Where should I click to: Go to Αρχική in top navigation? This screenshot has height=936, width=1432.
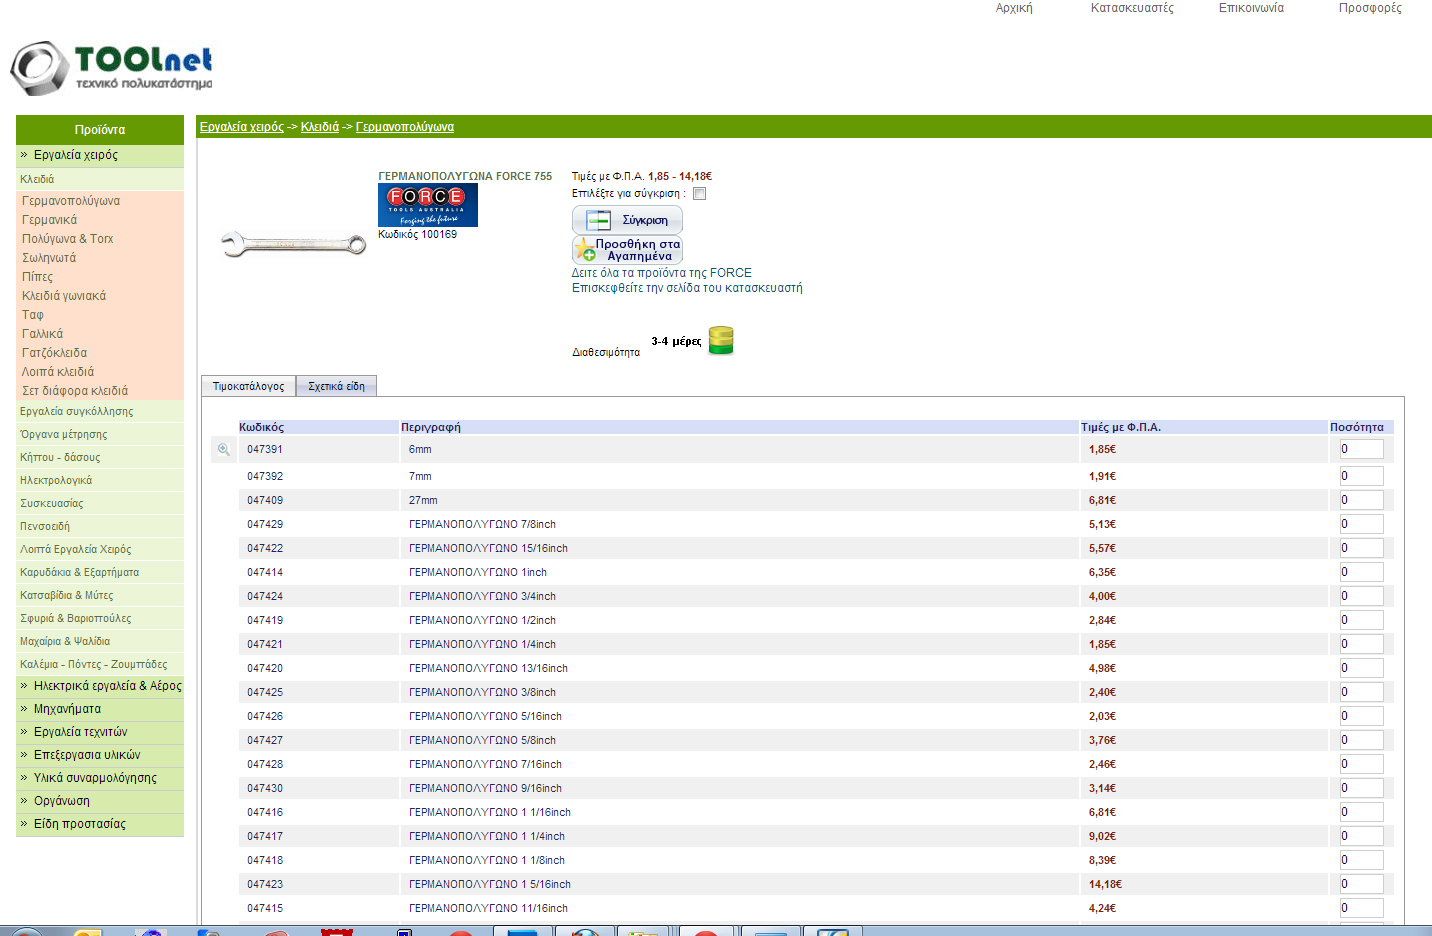pos(1014,8)
